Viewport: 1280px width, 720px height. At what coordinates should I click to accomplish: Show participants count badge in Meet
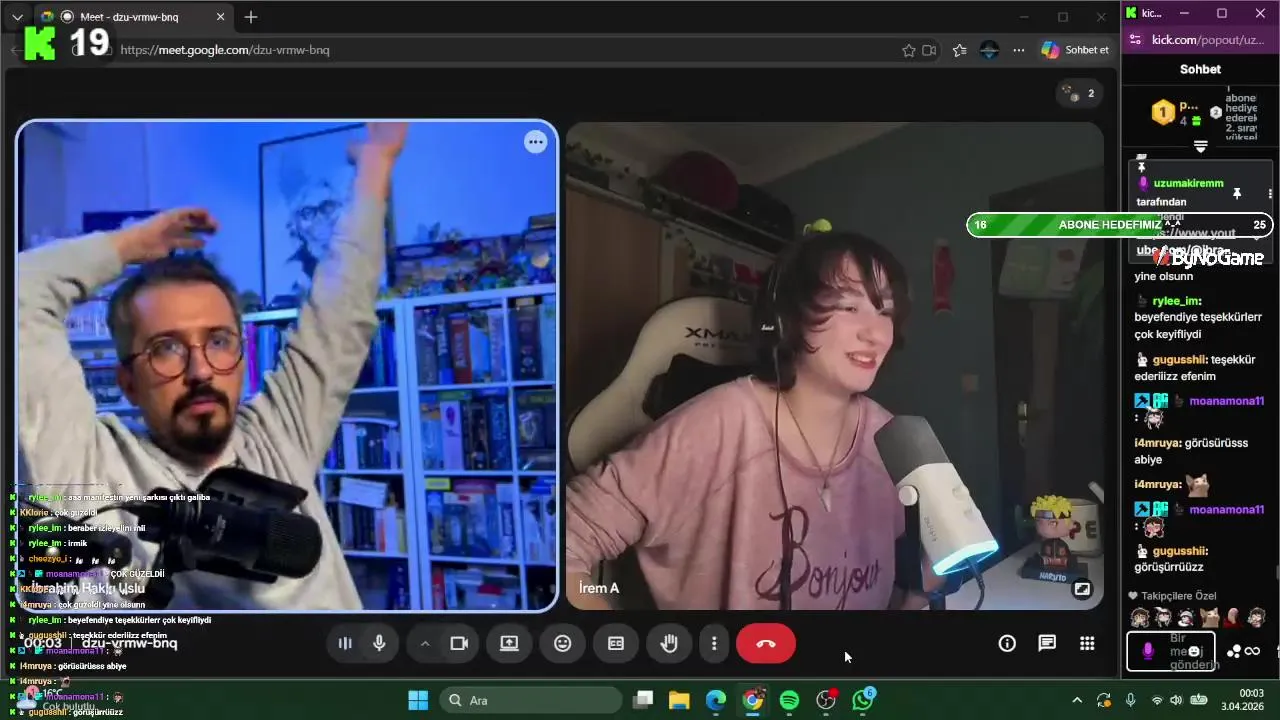tap(1080, 93)
